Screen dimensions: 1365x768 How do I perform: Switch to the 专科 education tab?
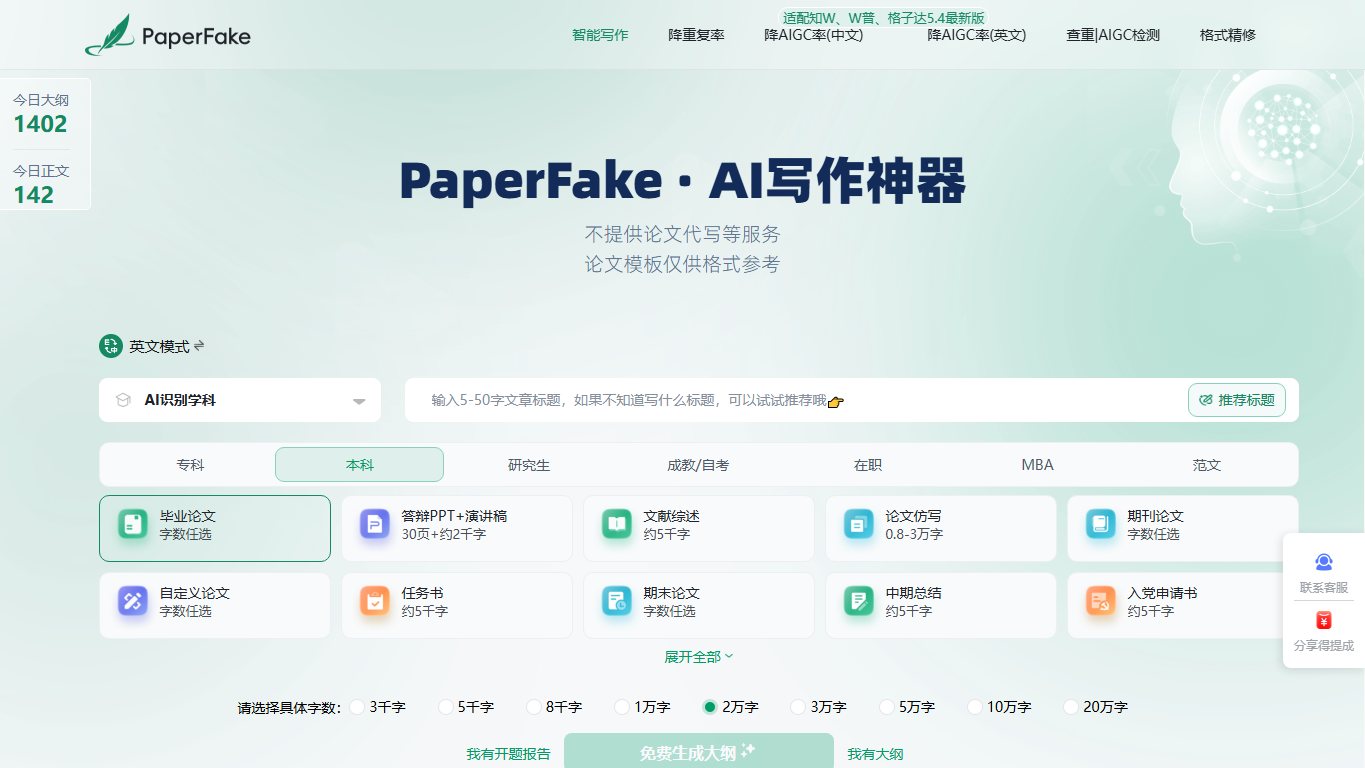point(190,465)
